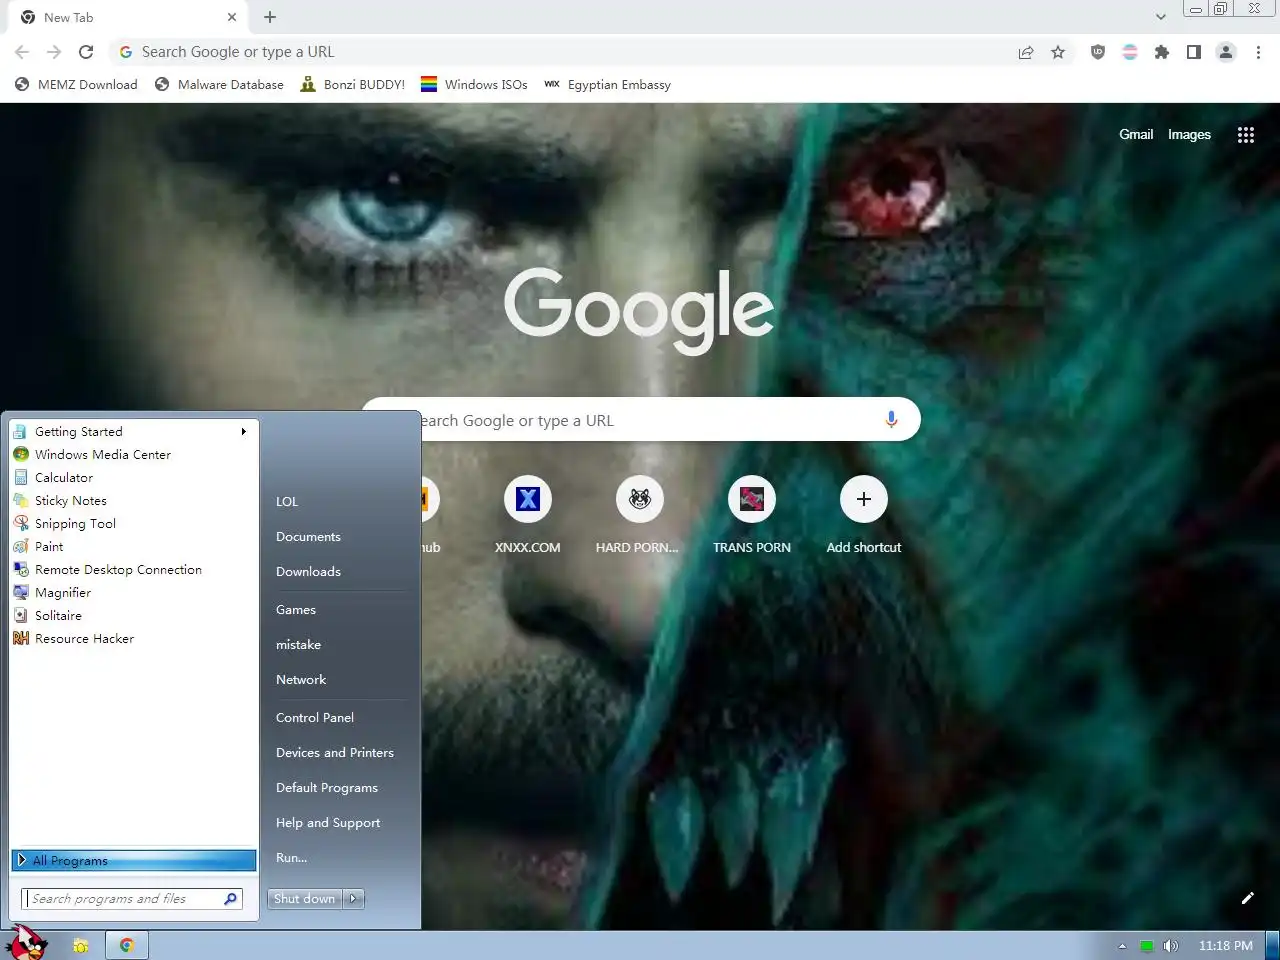Open the taskbar clock showing 11:18 PM

pyautogui.click(x=1225, y=946)
